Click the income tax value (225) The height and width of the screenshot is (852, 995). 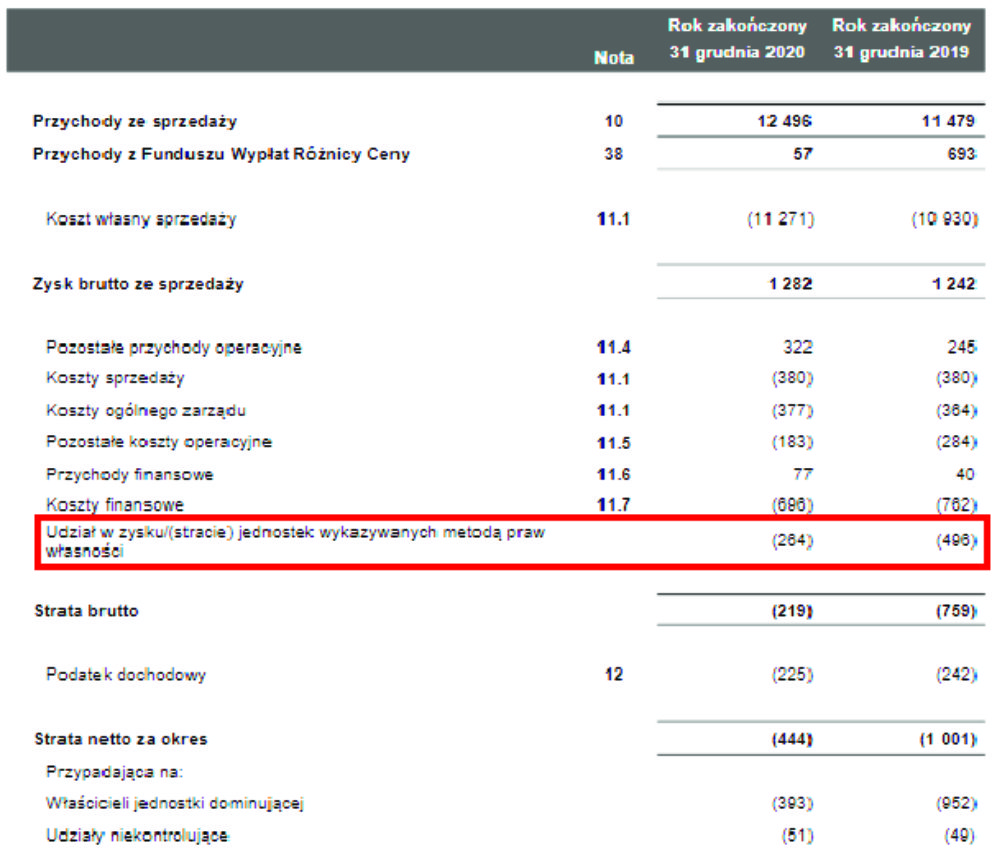793,674
